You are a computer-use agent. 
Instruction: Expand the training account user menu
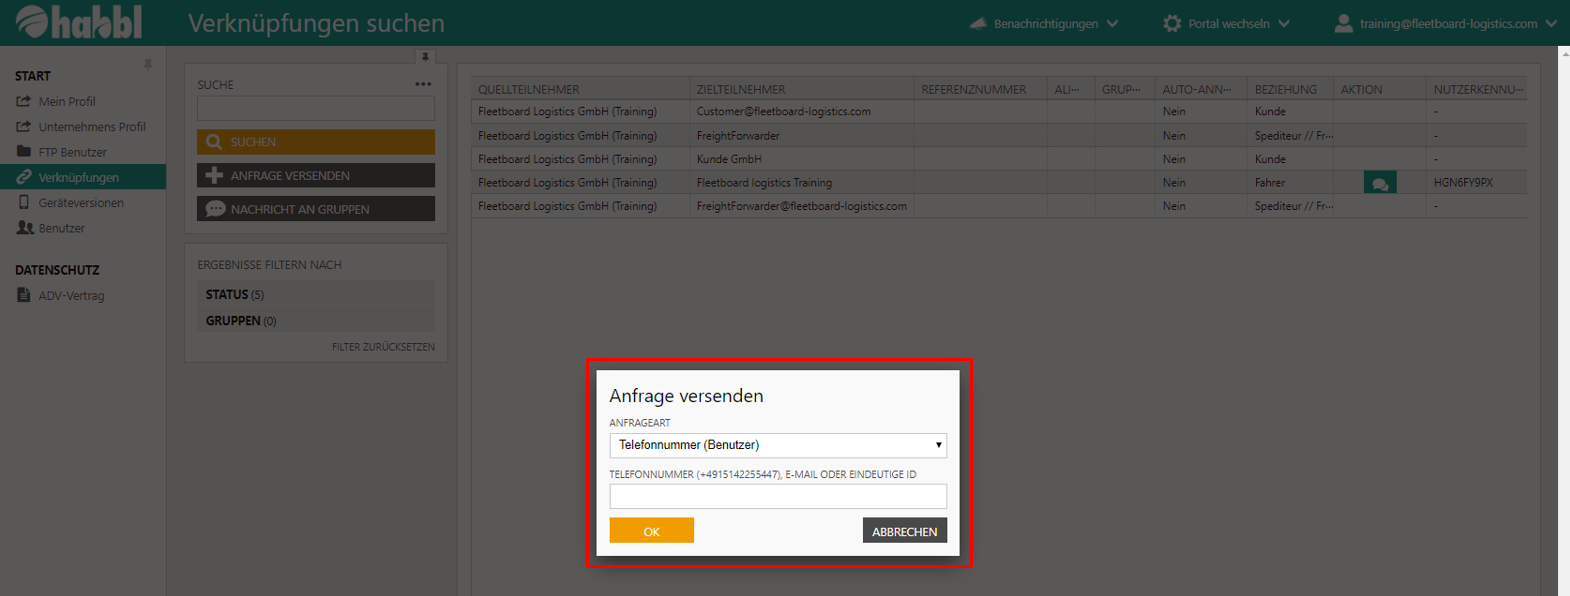point(1446,23)
